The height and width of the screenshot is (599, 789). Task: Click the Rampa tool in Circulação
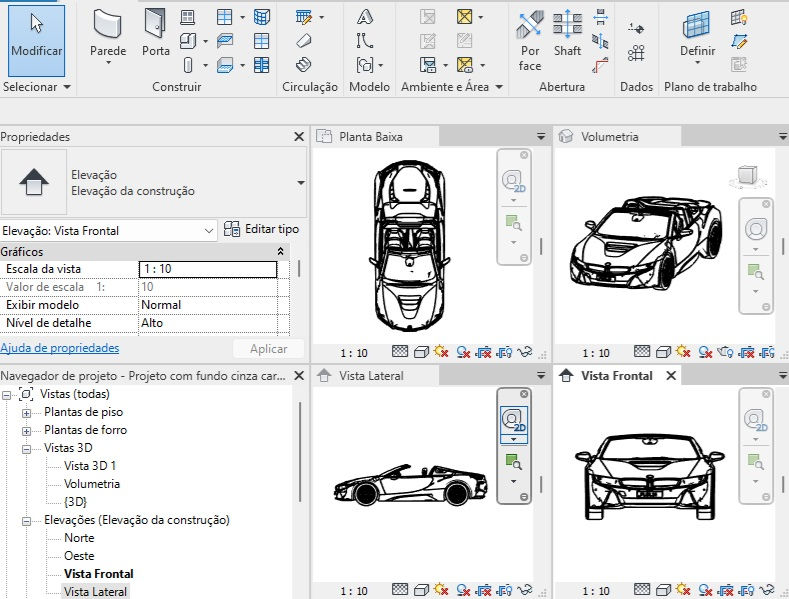(304, 41)
